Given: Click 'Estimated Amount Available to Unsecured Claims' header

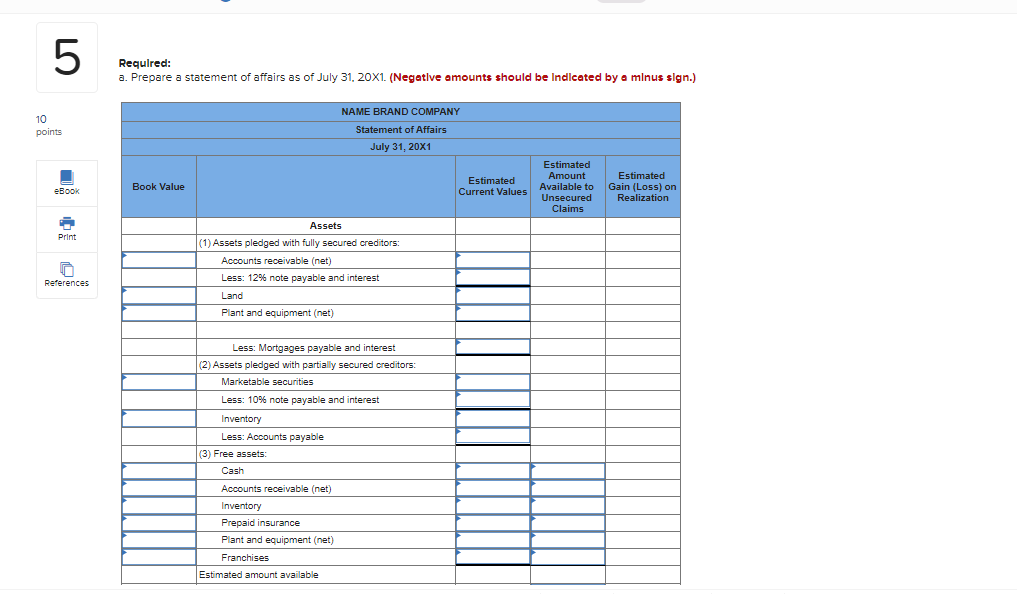Looking at the screenshot, I should (x=568, y=187).
